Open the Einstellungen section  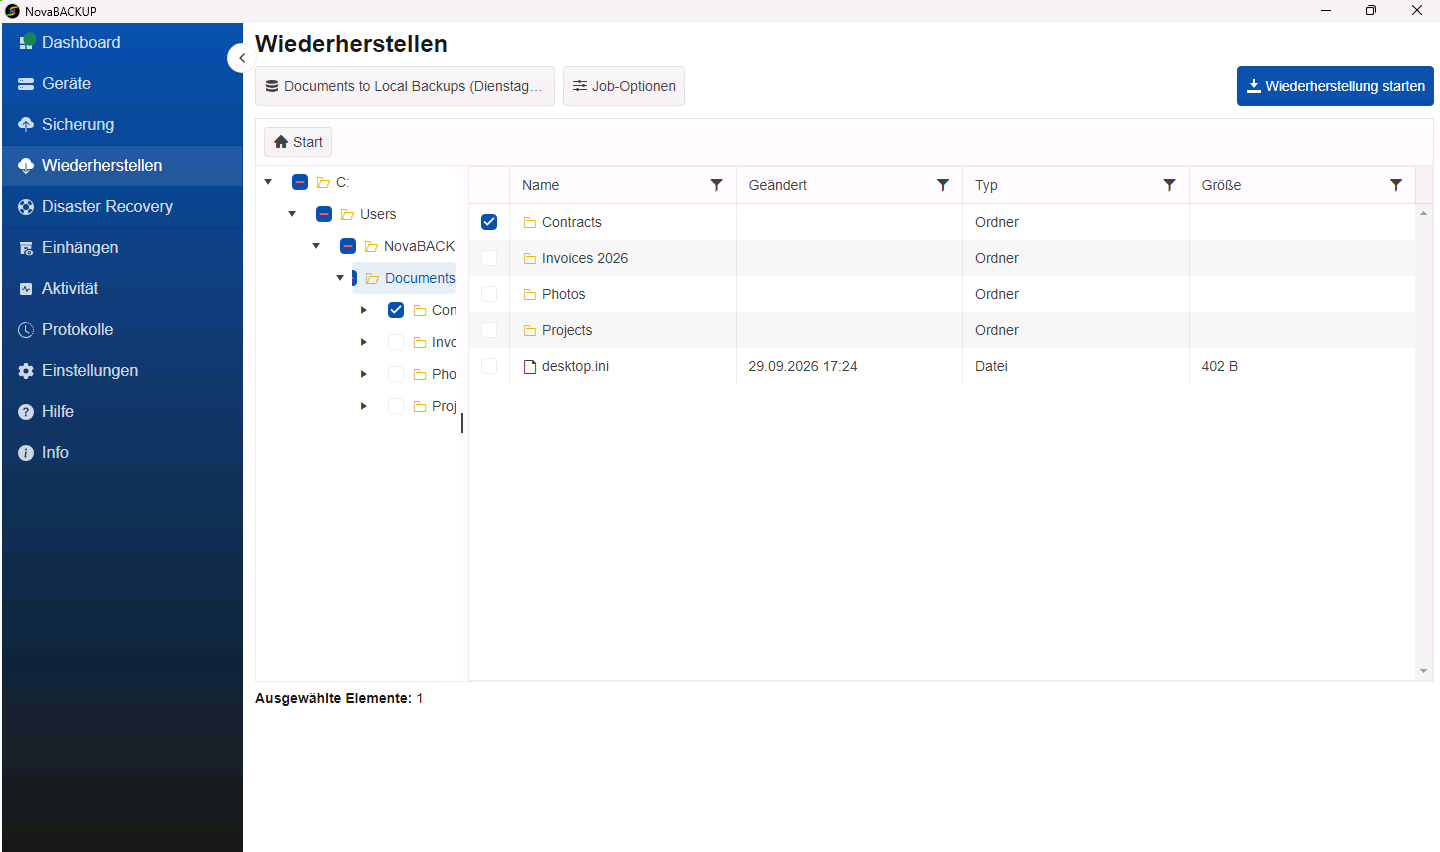tap(122, 371)
